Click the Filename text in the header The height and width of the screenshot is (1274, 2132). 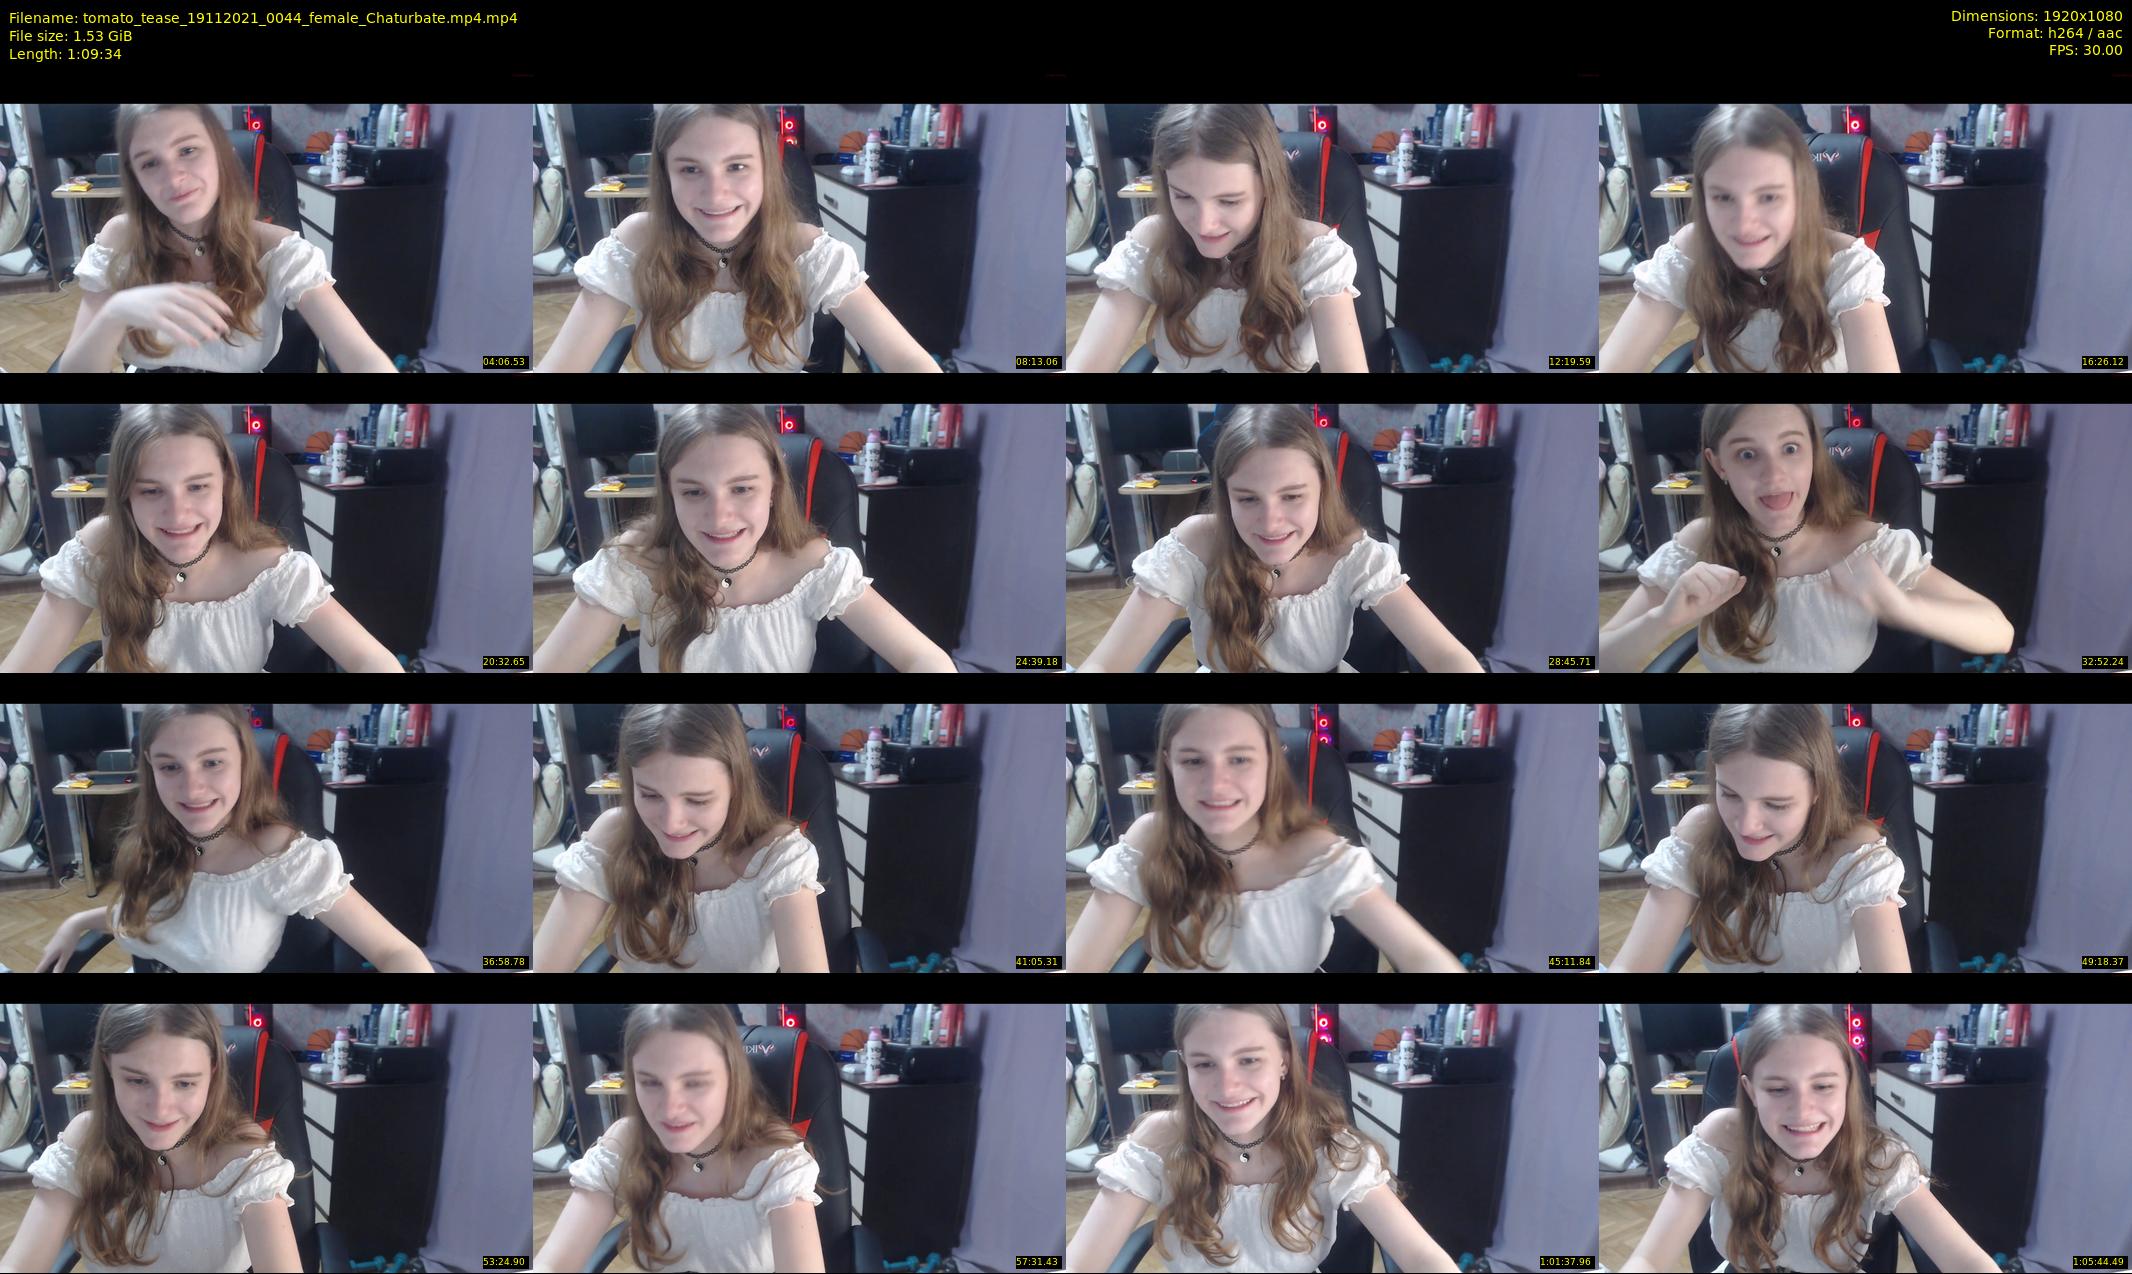coord(263,18)
